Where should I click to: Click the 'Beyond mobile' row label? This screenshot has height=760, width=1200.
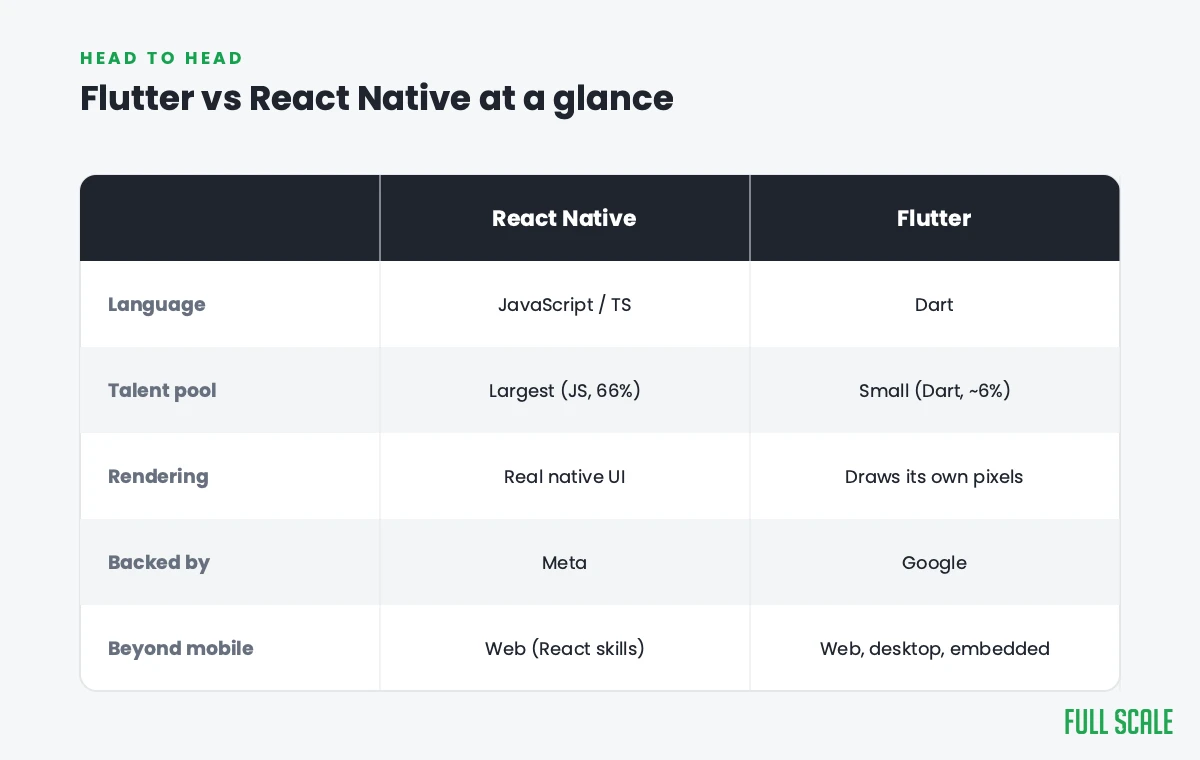click(x=181, y=649)
